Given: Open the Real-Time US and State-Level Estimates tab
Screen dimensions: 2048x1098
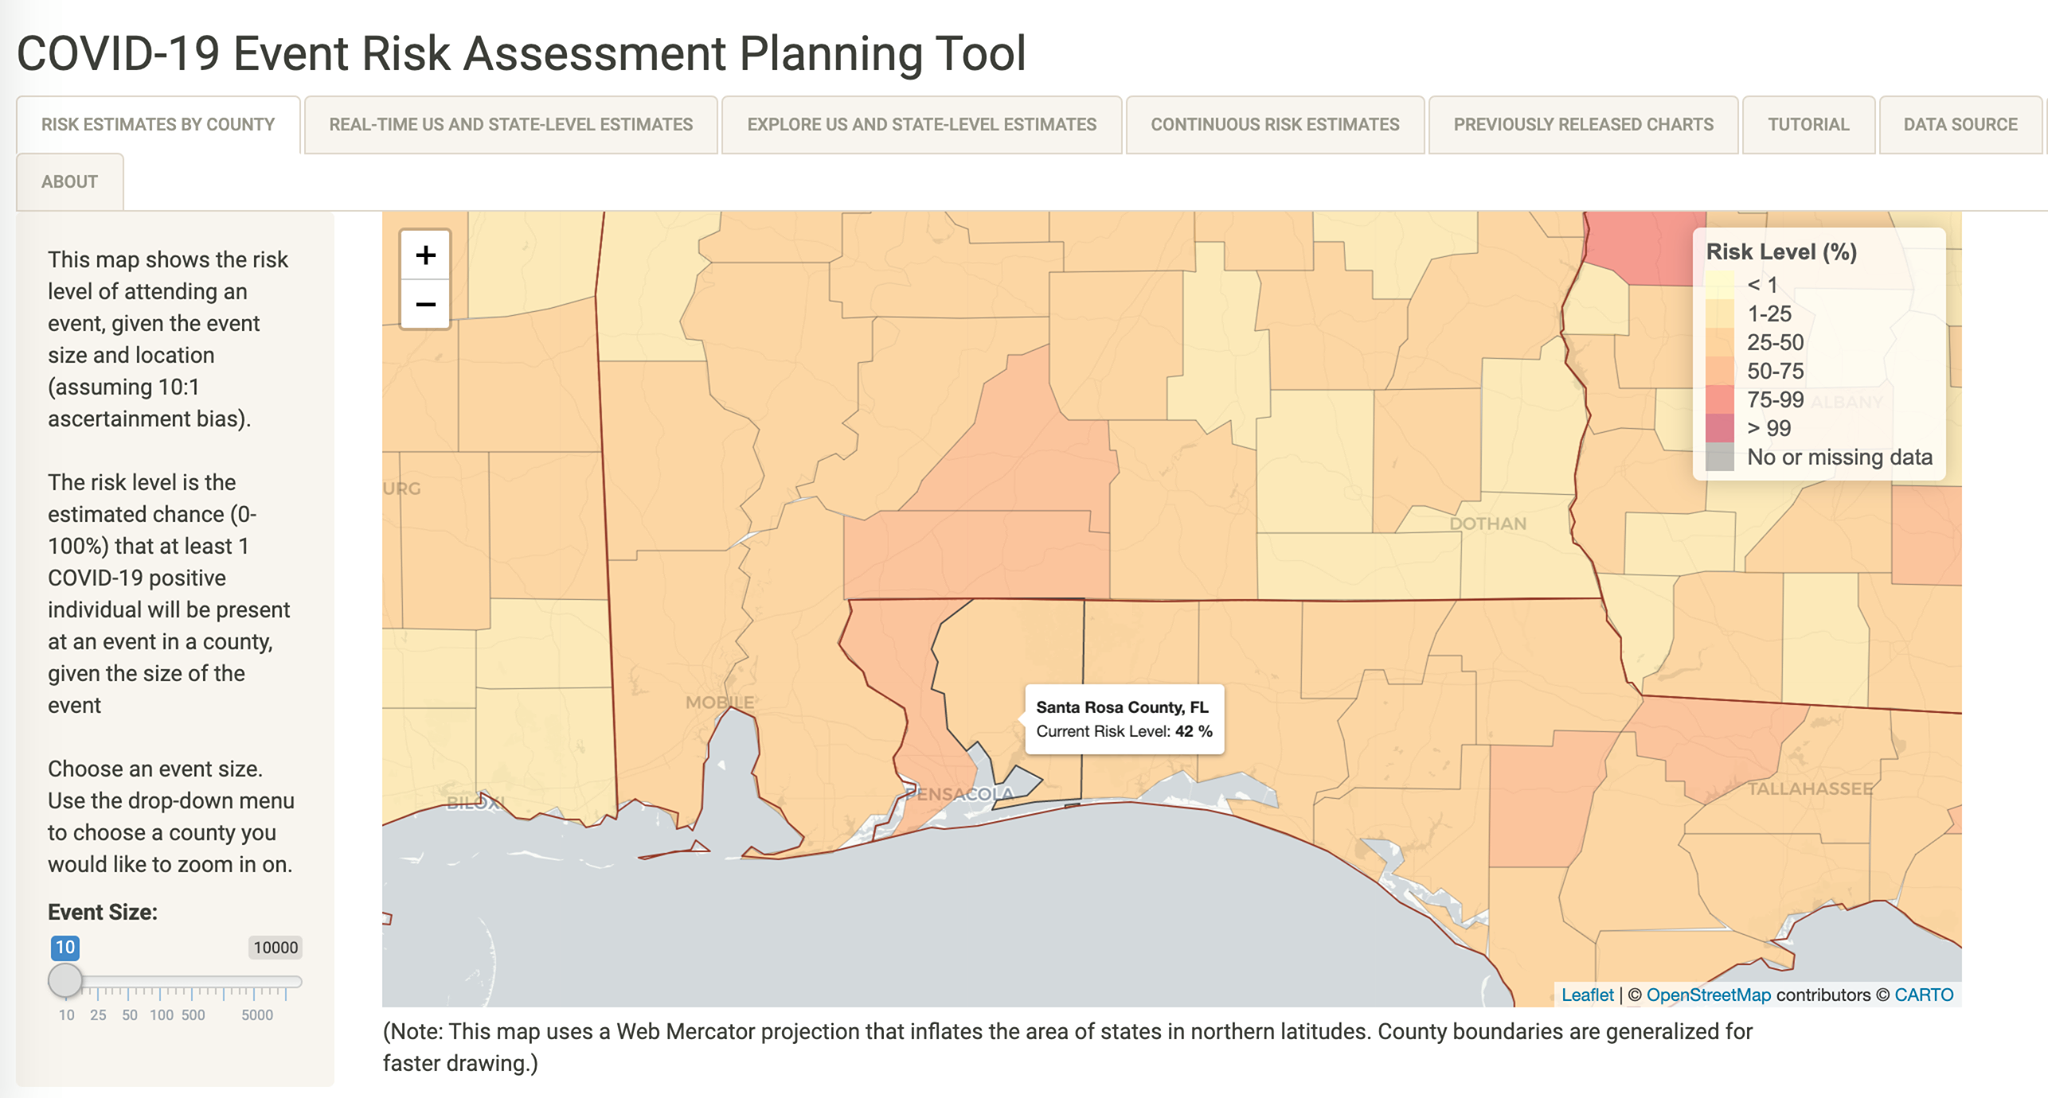Looking at the screenshot, I should click(511, 125).
